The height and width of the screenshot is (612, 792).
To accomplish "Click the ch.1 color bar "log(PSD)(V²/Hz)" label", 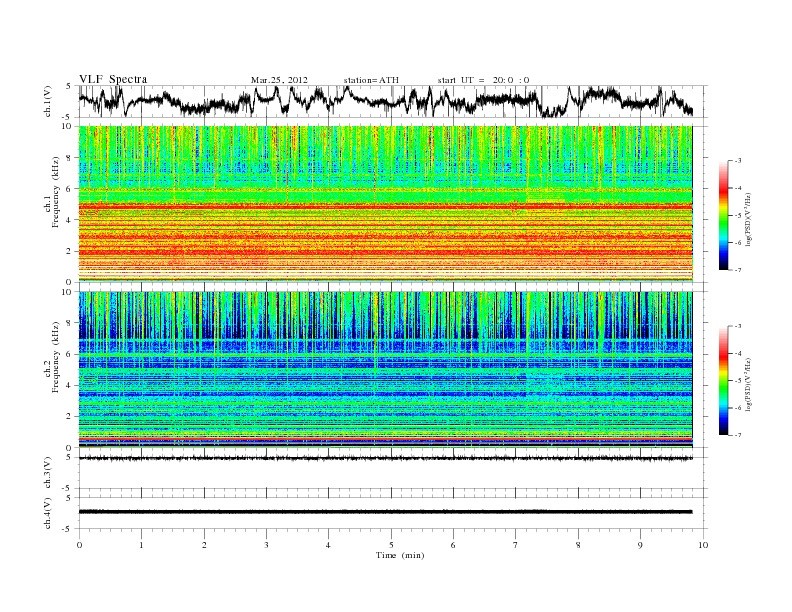I will [x=749, y=220].
